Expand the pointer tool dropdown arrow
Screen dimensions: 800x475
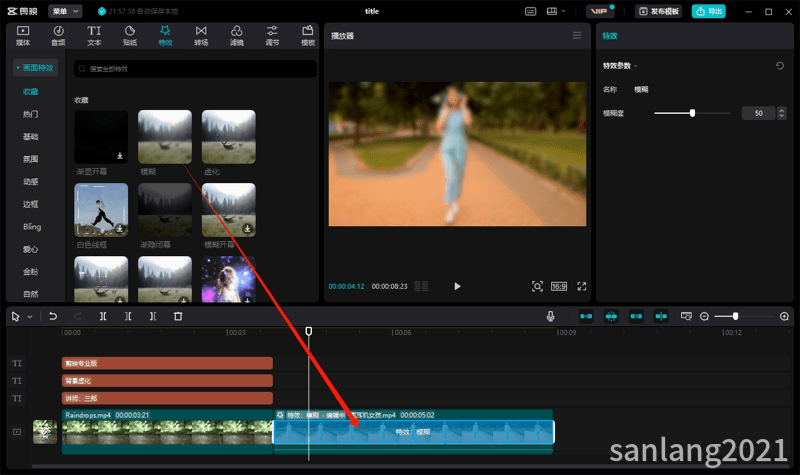click(x=30, y=317)
